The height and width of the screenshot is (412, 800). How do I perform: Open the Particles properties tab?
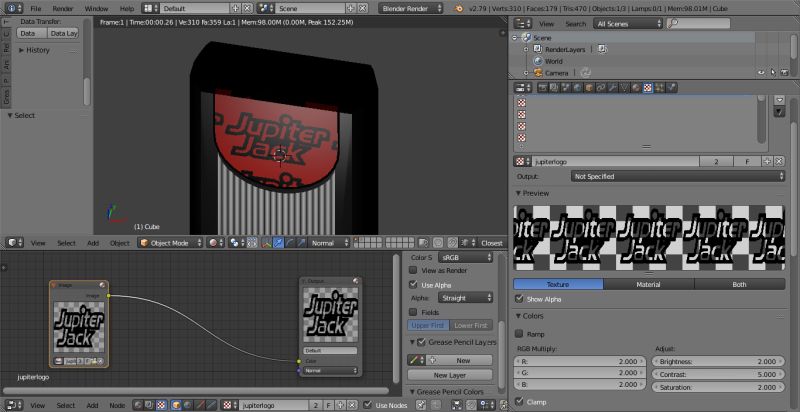coord(660,88)
